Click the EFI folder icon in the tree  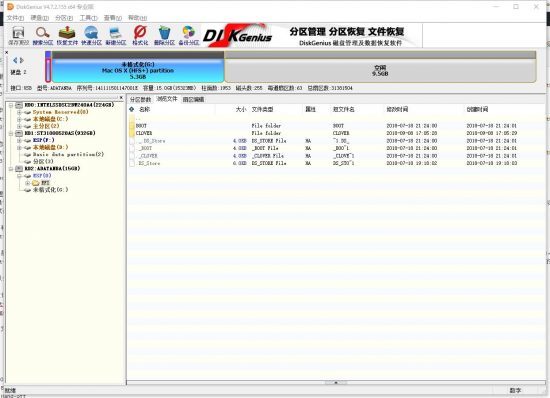36,183
